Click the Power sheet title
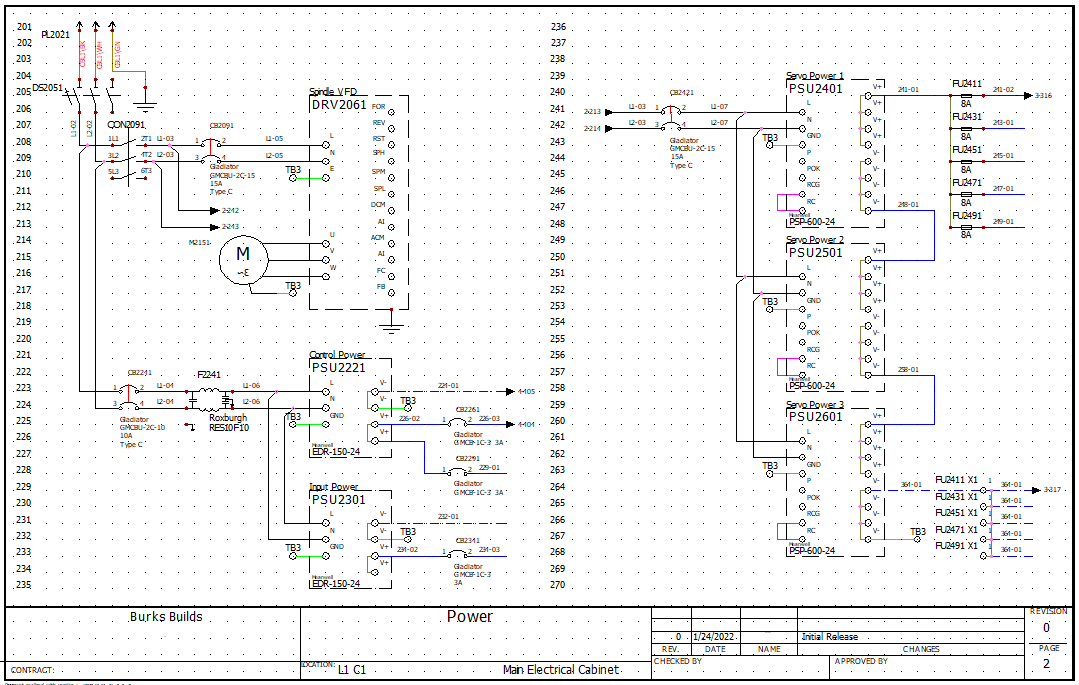Screen dimensions: 1079x685 tap(470, 617)
